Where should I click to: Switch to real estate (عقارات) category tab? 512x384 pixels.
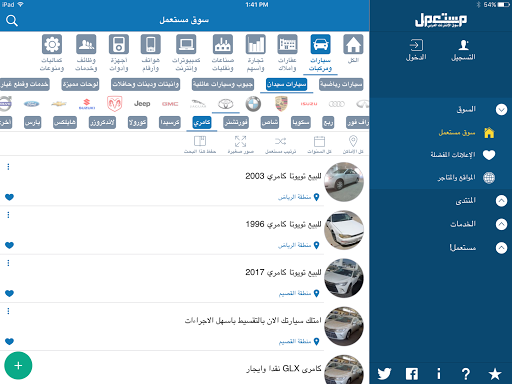coord(287,53)
